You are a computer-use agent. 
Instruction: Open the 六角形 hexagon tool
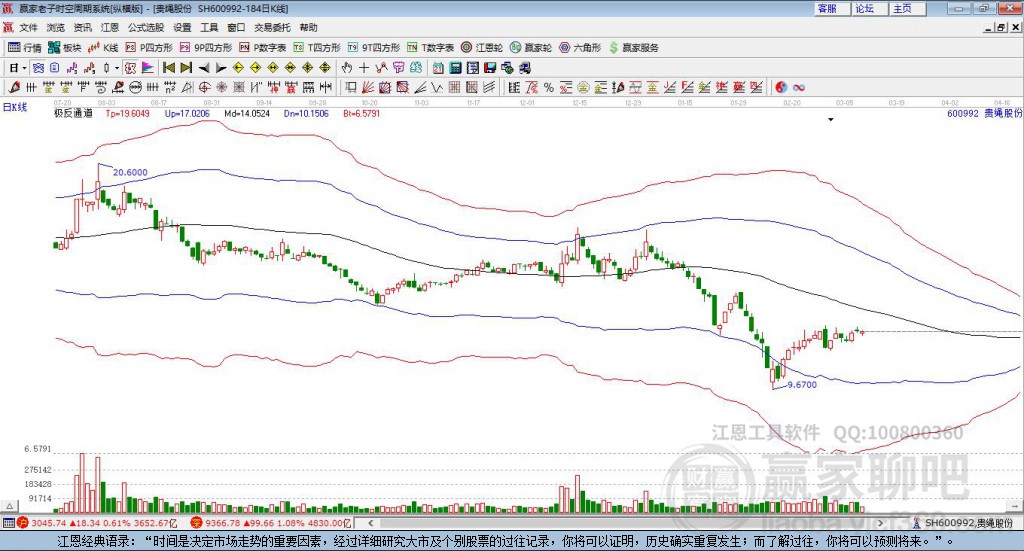point(580,48)
